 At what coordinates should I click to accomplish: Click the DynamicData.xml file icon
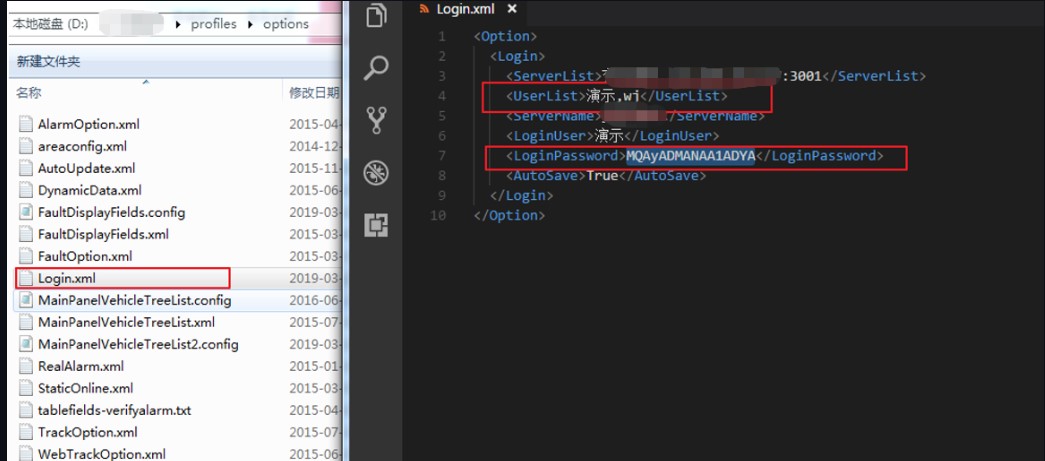(26, 191)
